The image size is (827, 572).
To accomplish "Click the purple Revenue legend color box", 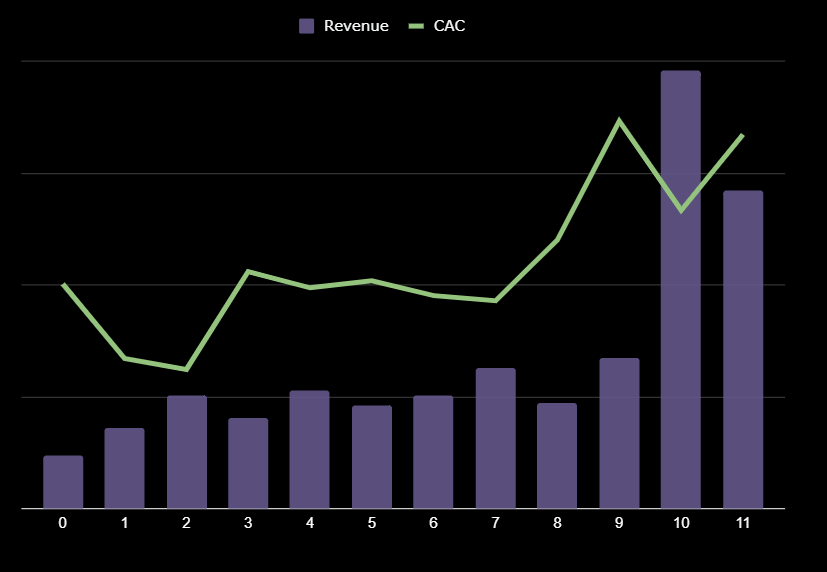I will click(307, 26).
